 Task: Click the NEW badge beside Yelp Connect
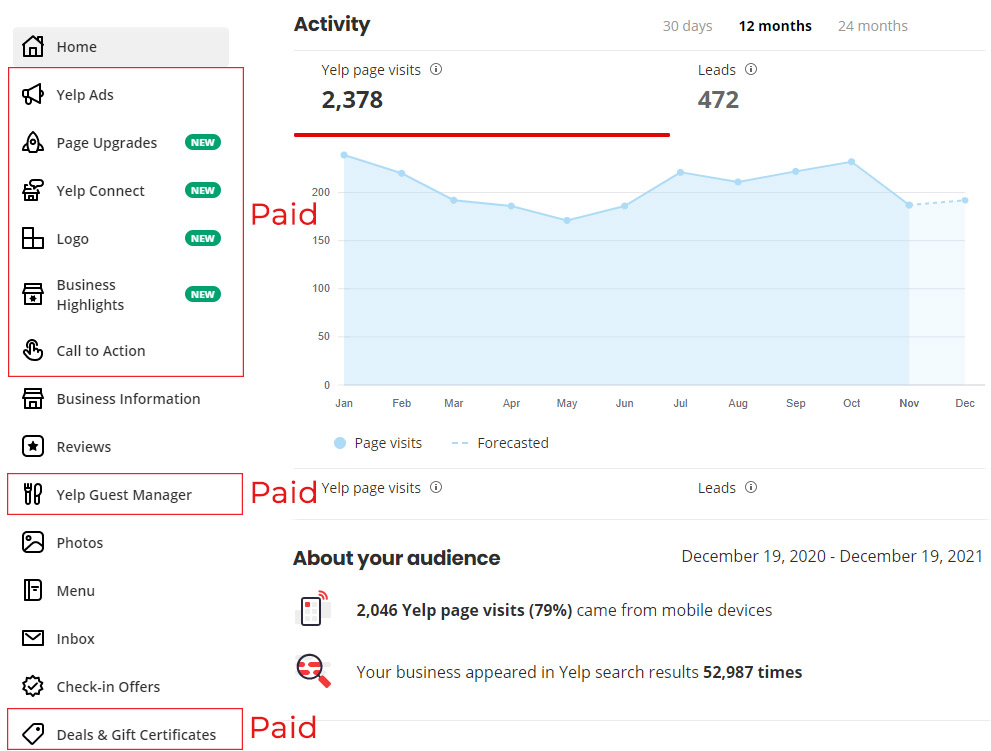pyautogui.click(x=203, y=190)
